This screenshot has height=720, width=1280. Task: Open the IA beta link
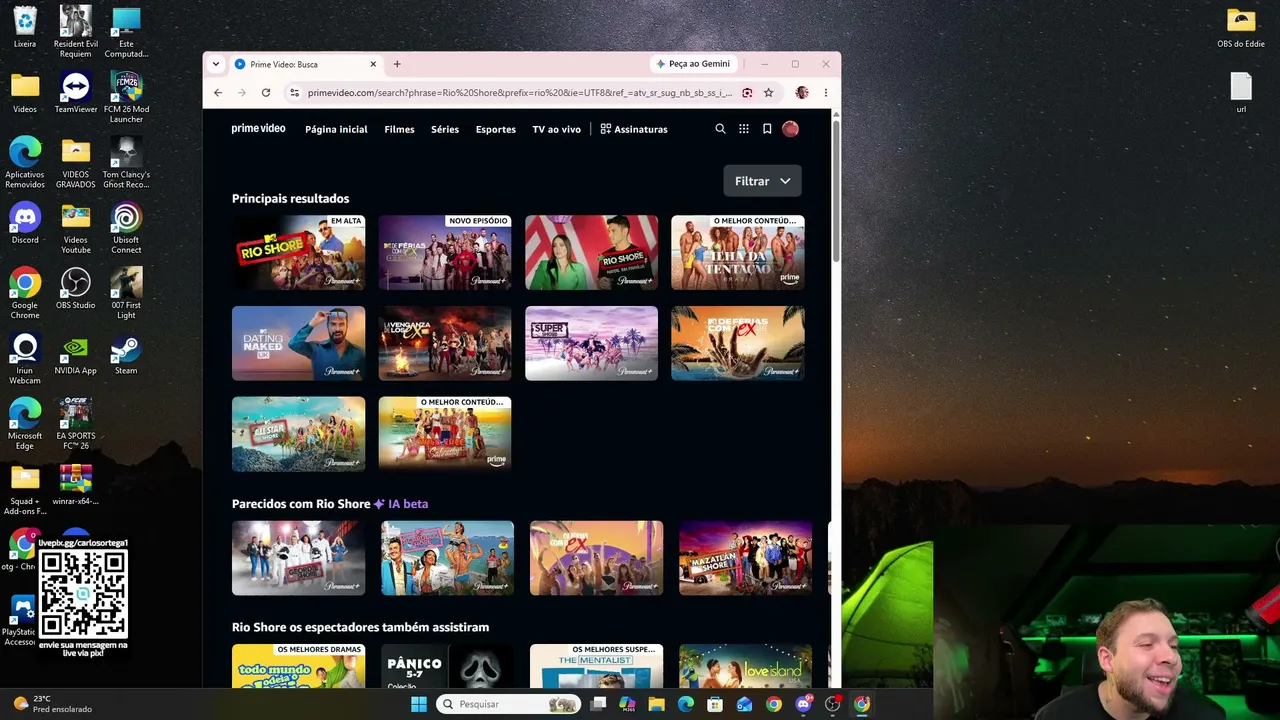click(401, 504)
